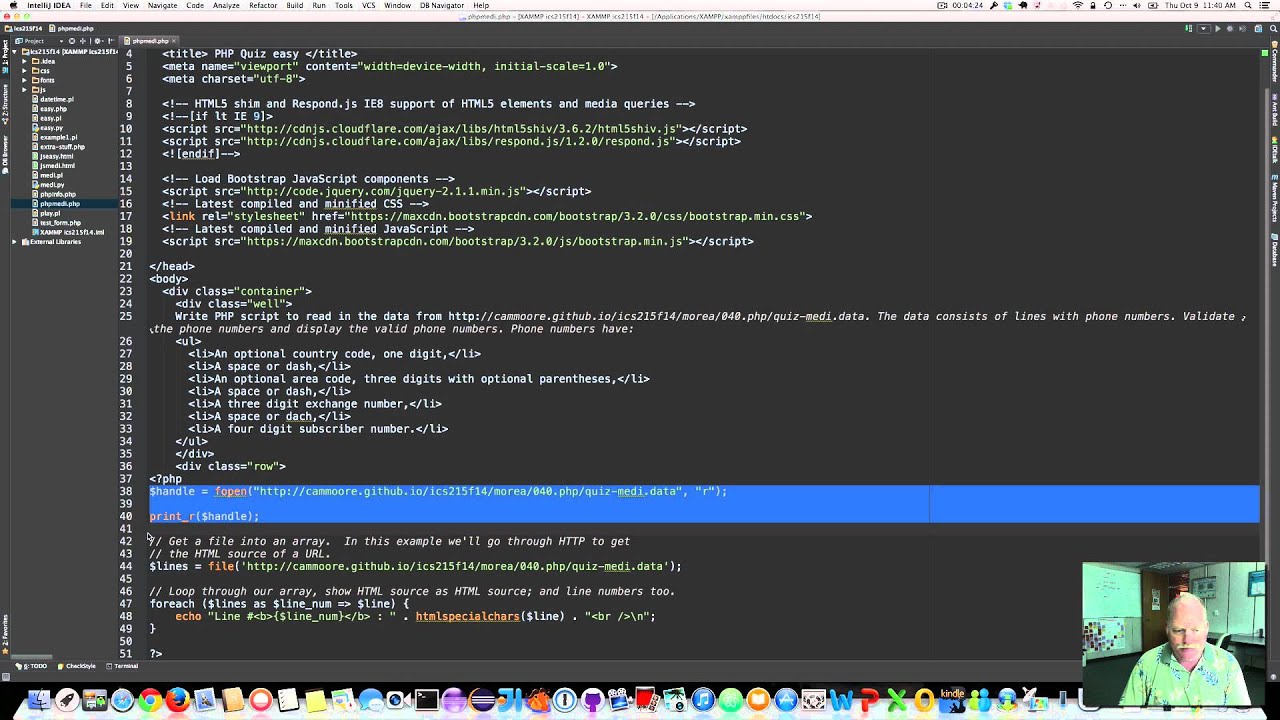Open Terminal from the dock
The image size is (1280, 720).
[x=427, y=700]
